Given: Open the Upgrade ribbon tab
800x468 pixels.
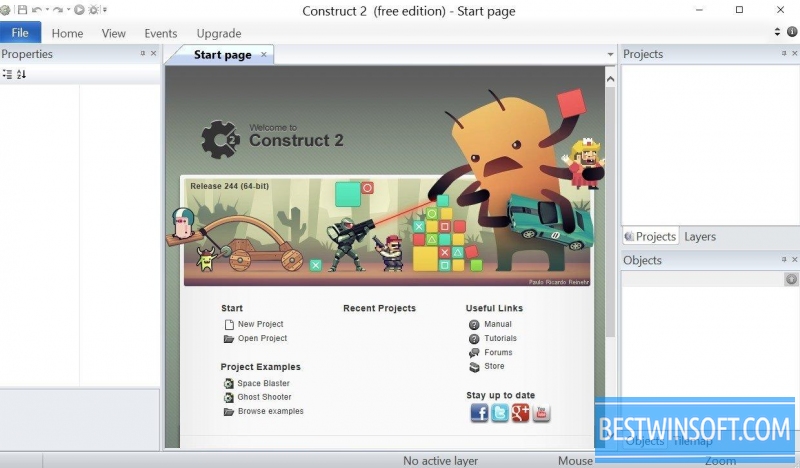Looking at the screenshot, I should click(x=219, y=33).
